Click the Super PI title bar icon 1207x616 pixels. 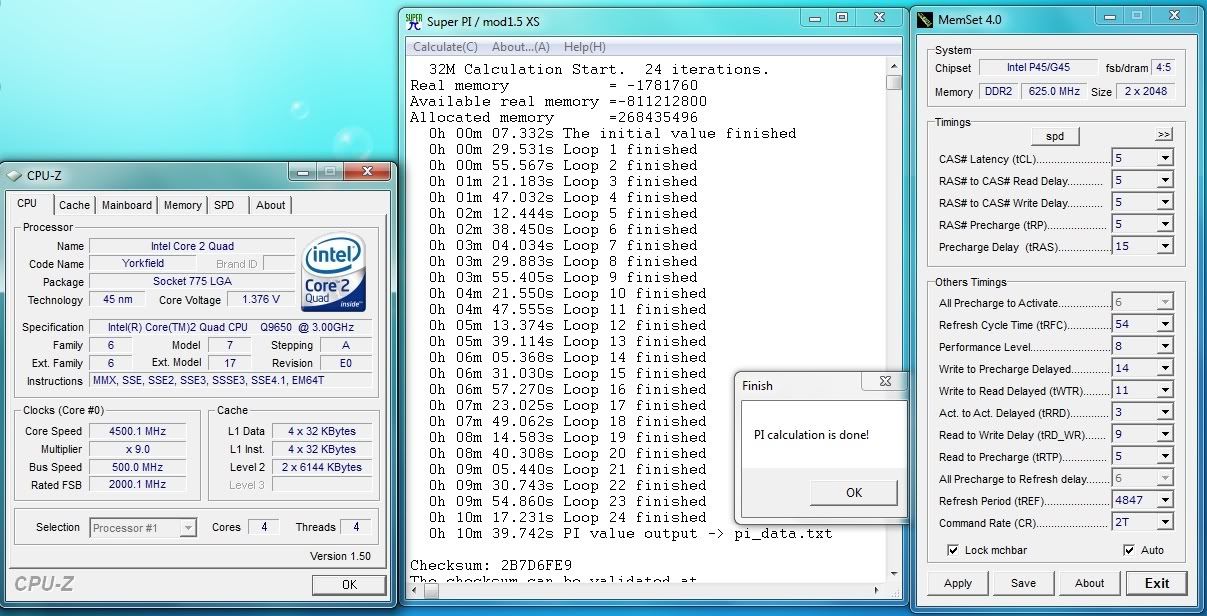click(414, 21)
